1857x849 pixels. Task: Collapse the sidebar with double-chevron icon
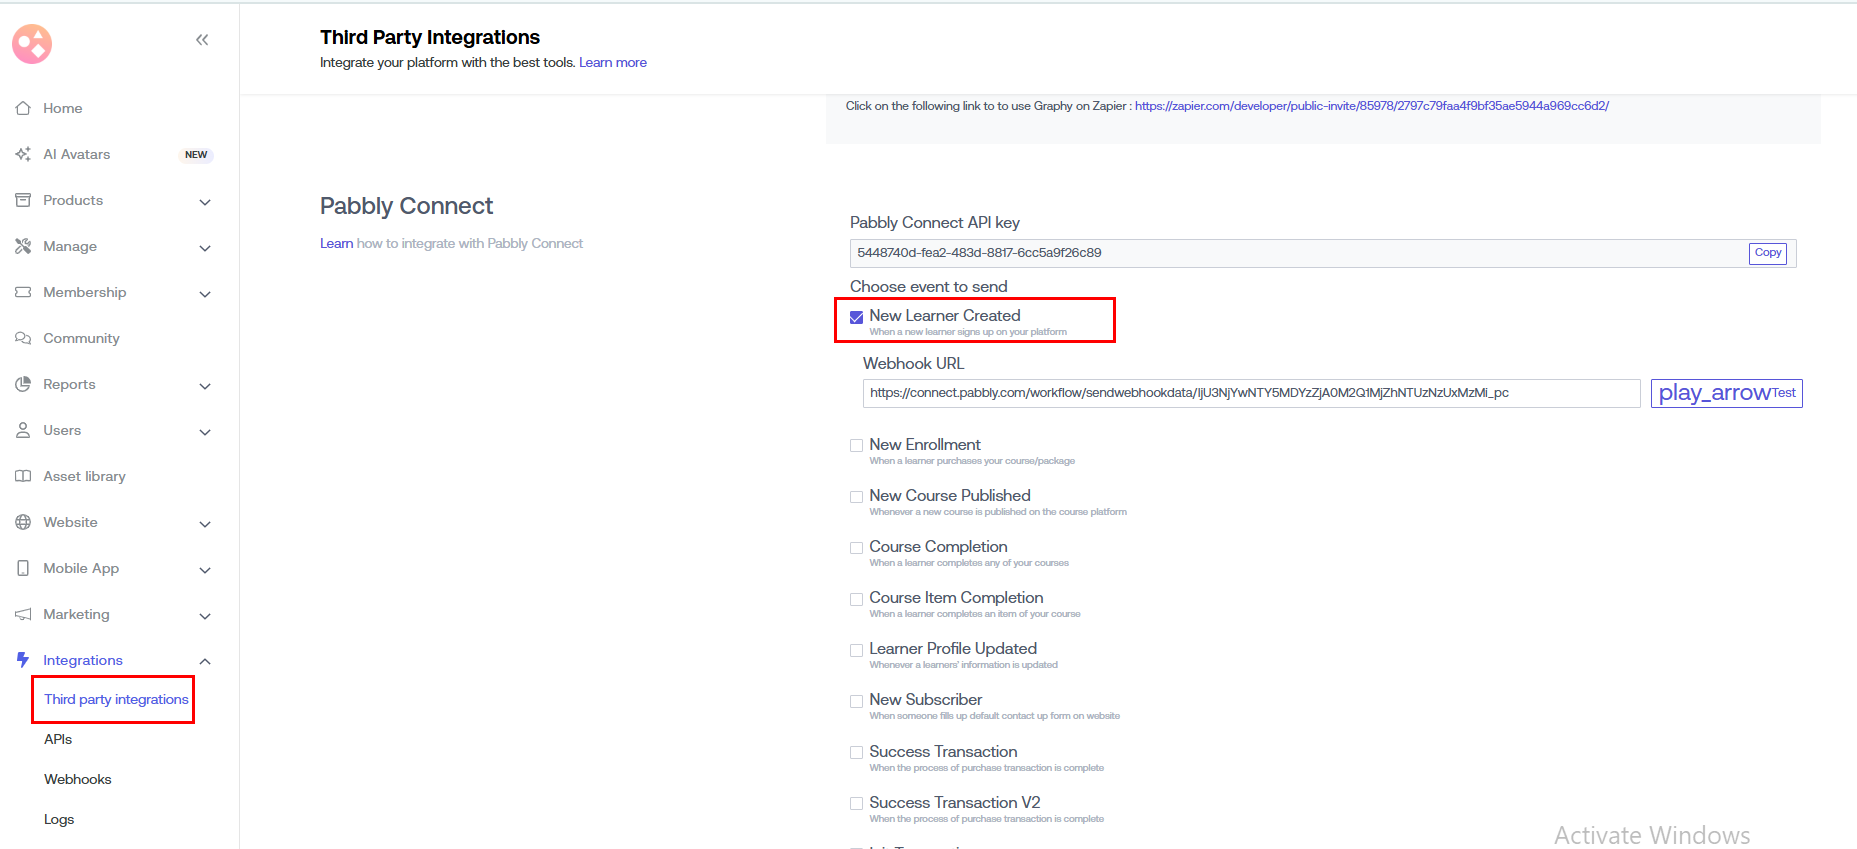click(202, 40)
